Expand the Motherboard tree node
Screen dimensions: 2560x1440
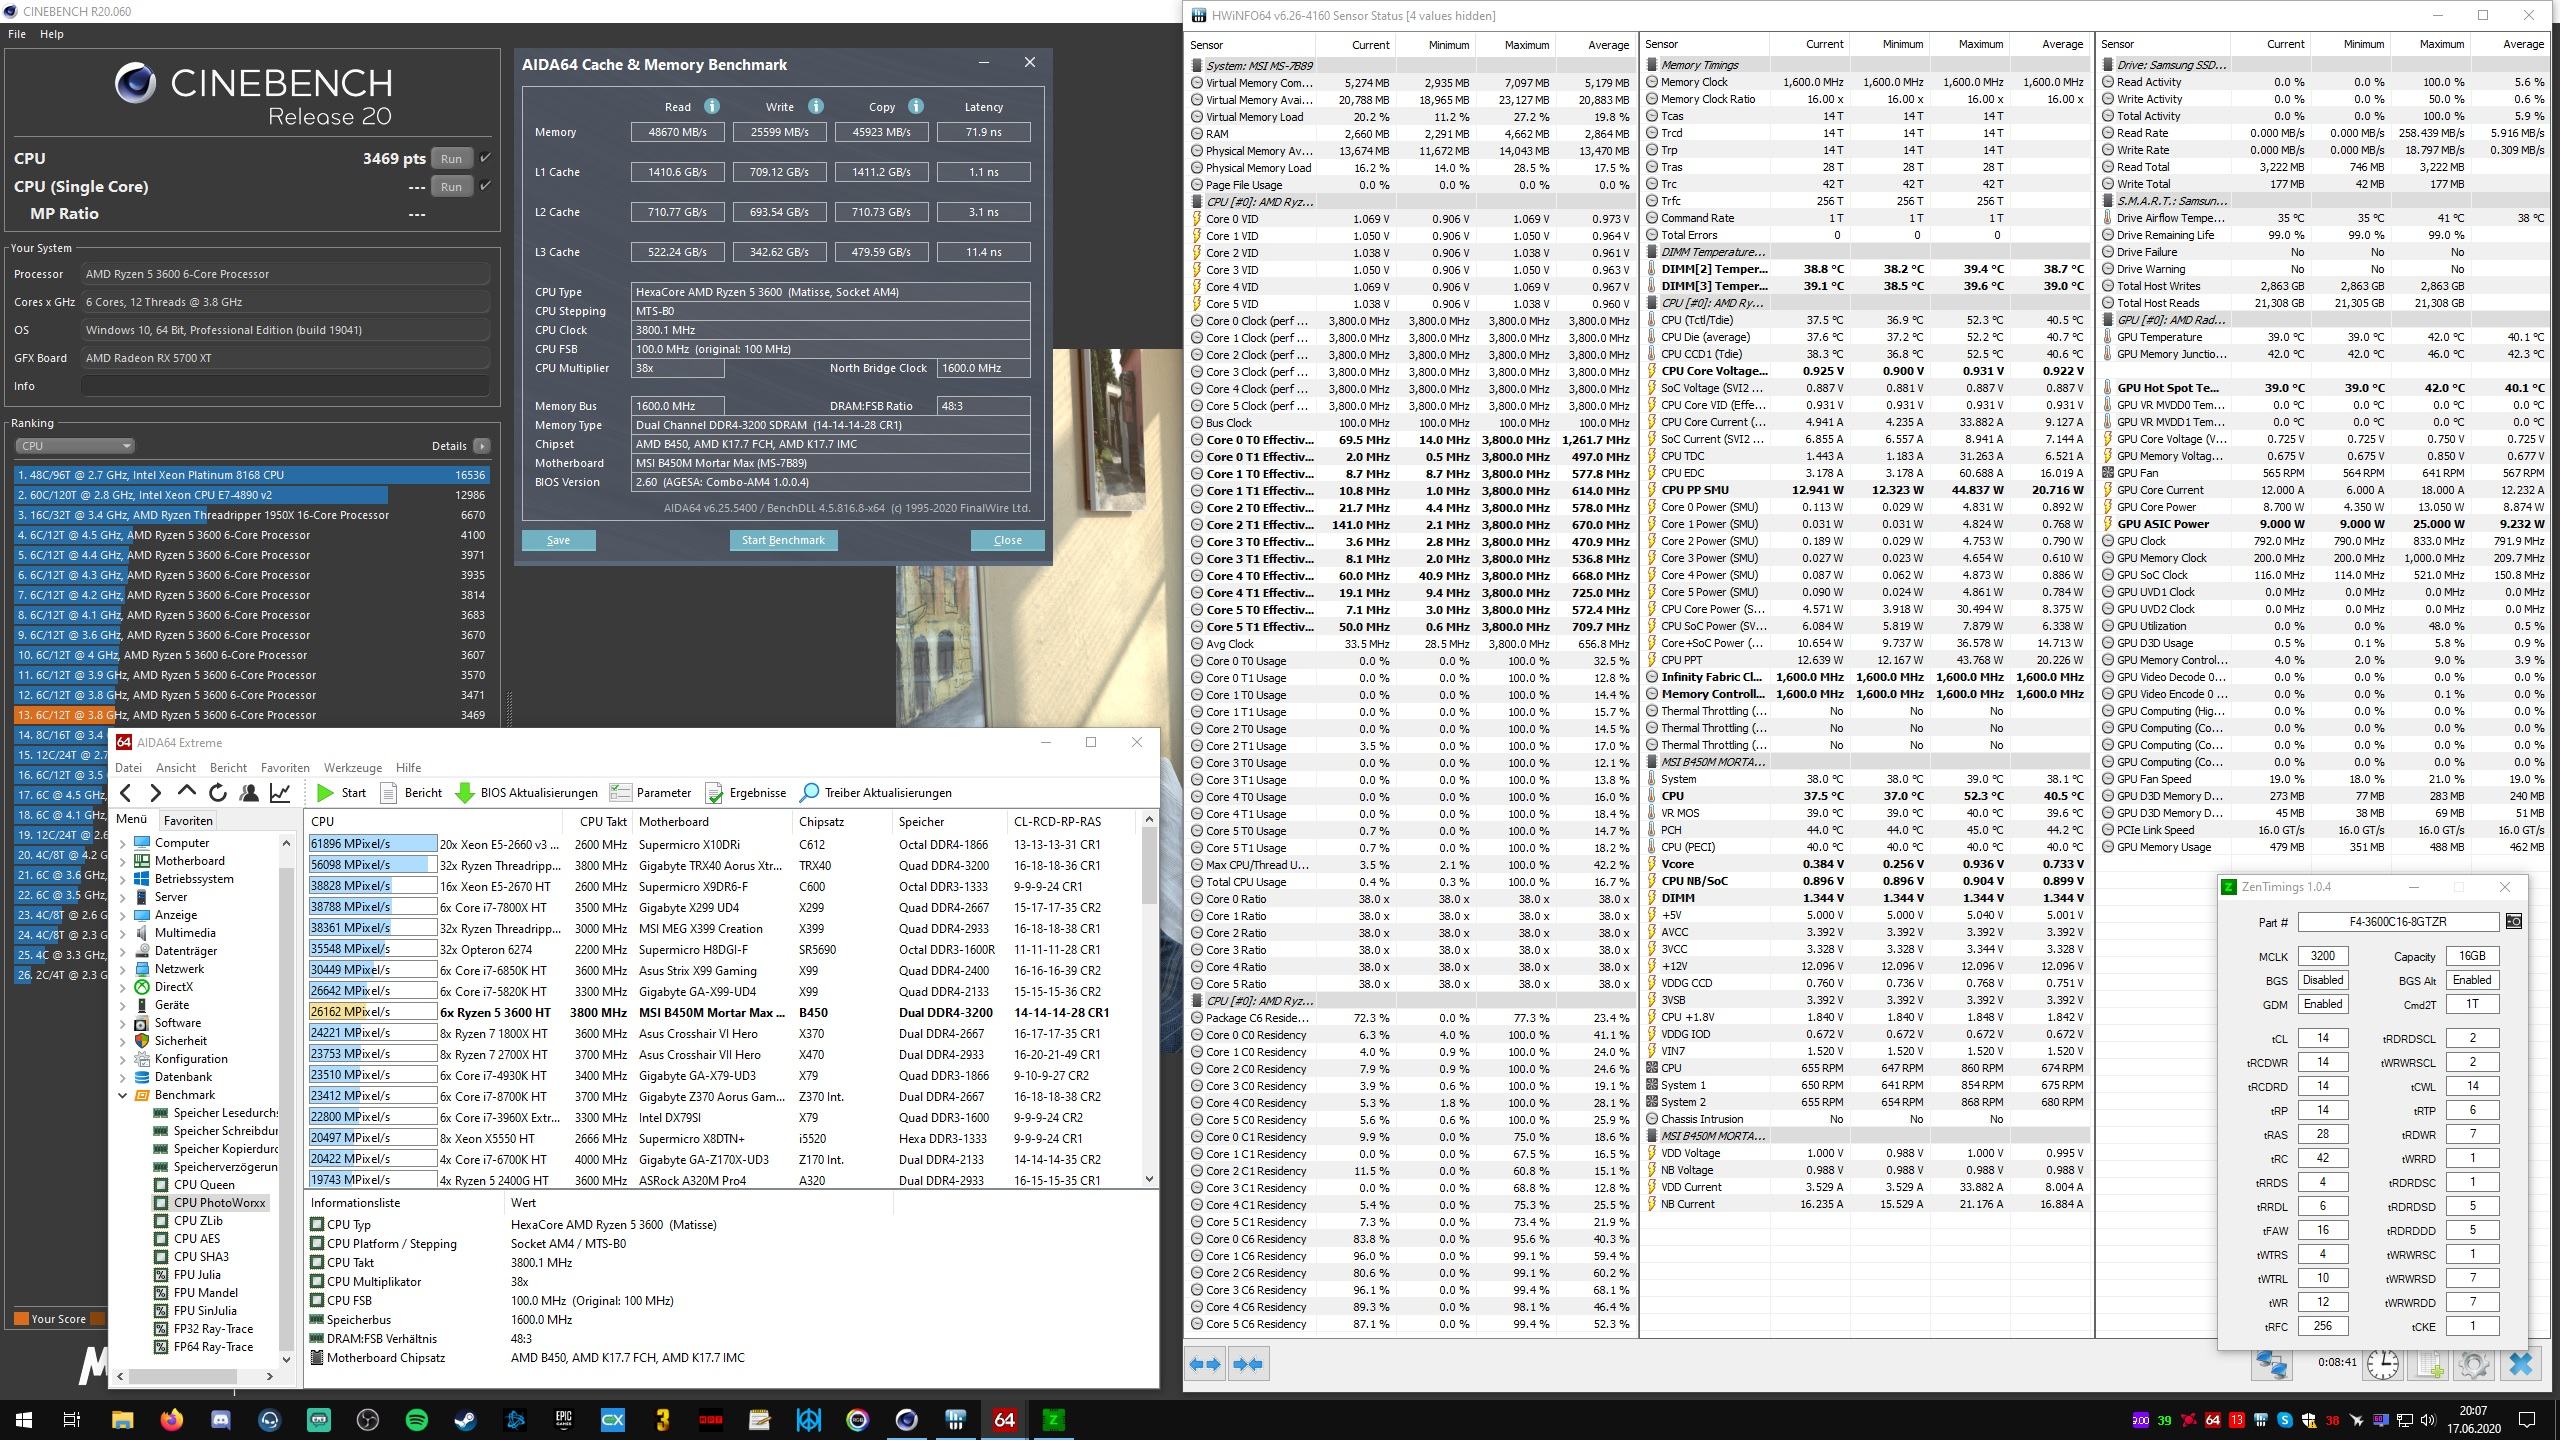tap(123, 861)
